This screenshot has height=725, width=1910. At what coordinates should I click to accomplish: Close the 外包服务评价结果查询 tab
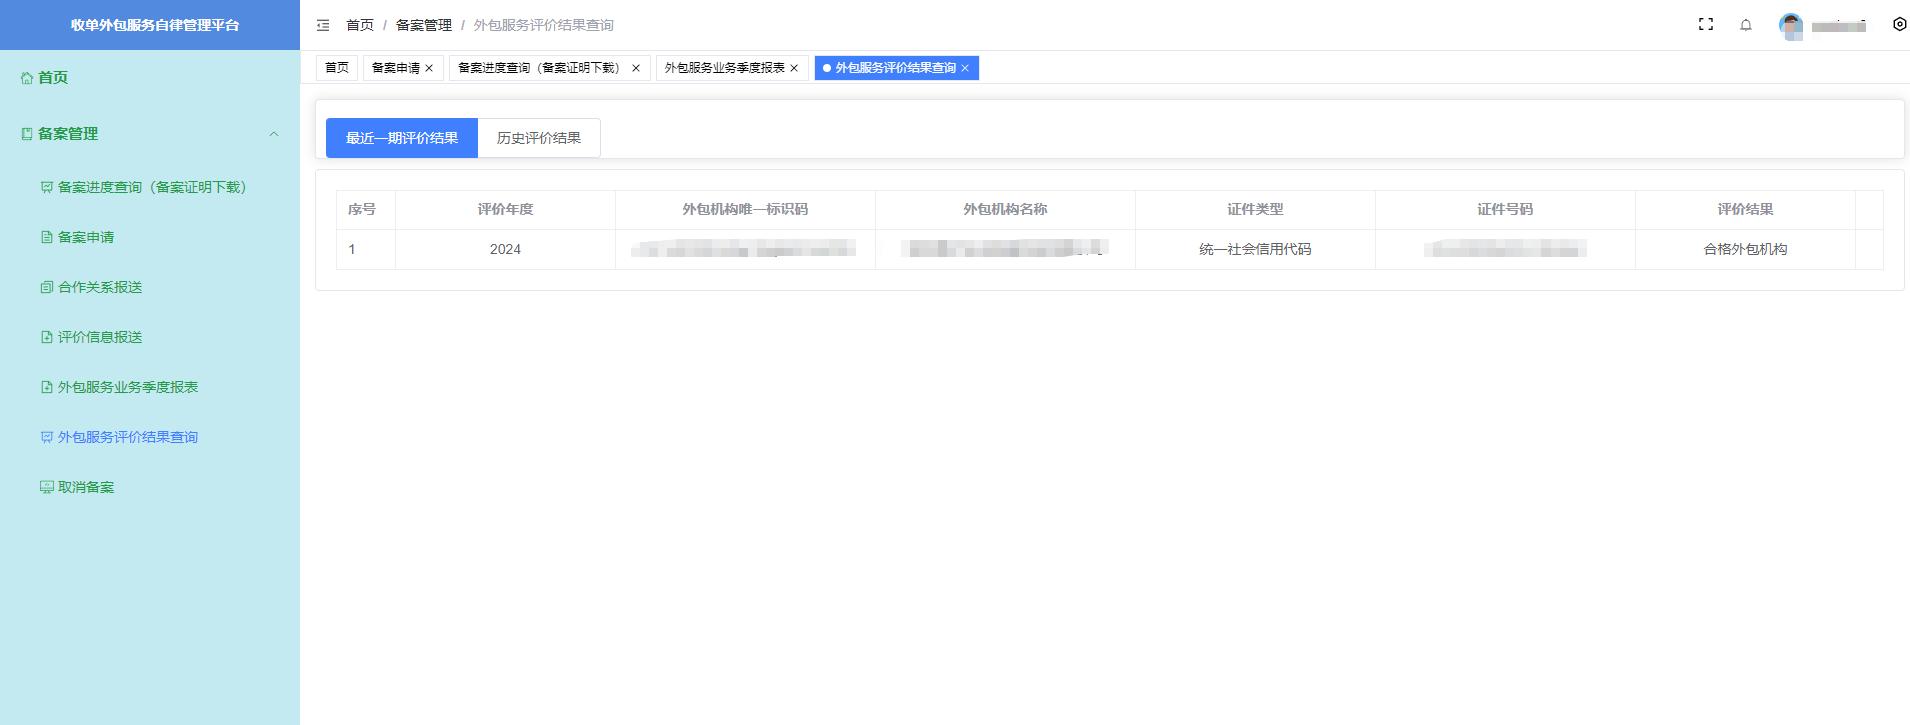pos(965,68)
